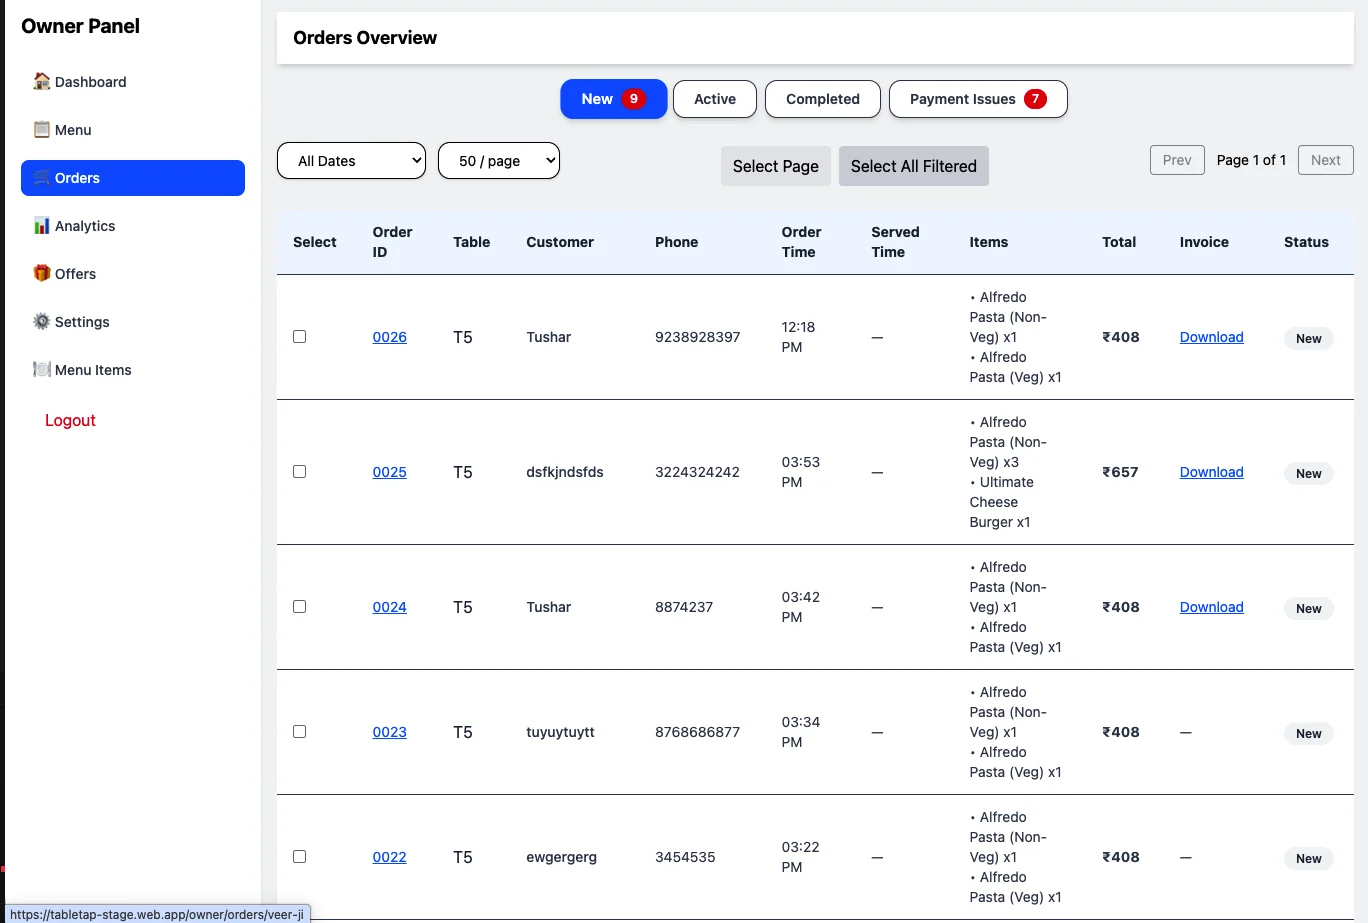Click Select All Filtered

913,166
